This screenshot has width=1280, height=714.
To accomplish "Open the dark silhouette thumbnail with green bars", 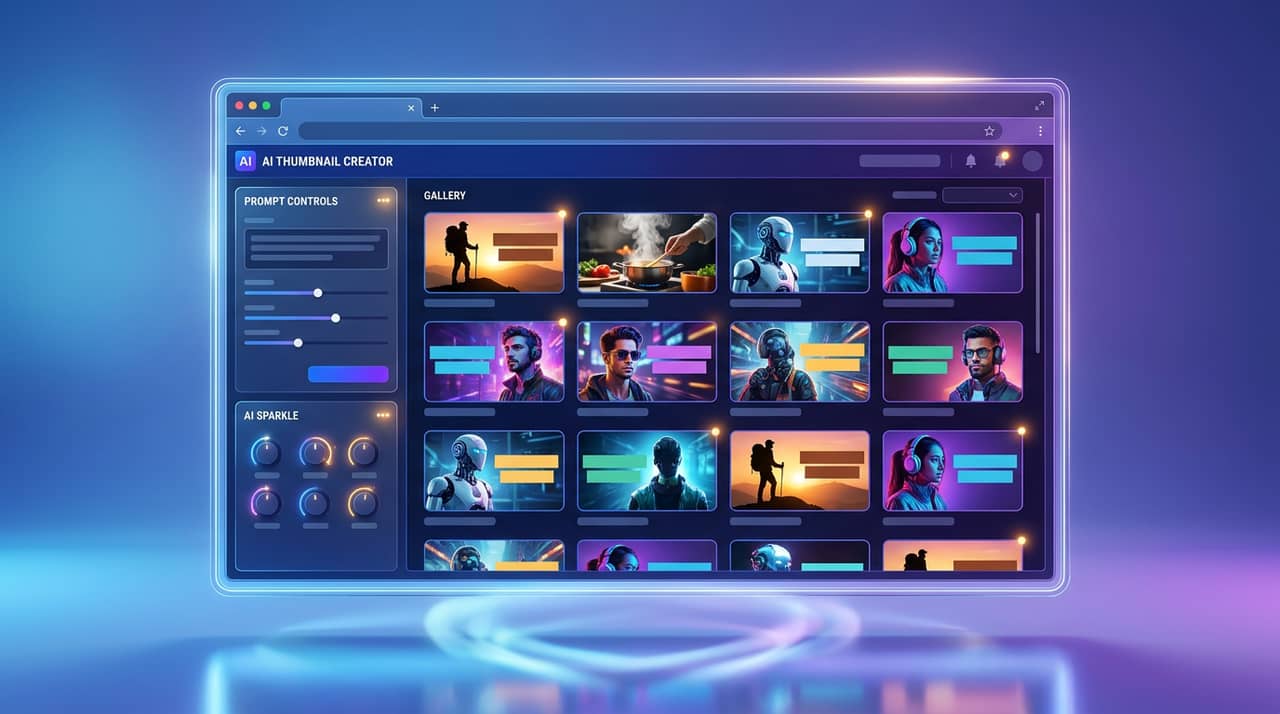I will point(647,471).
